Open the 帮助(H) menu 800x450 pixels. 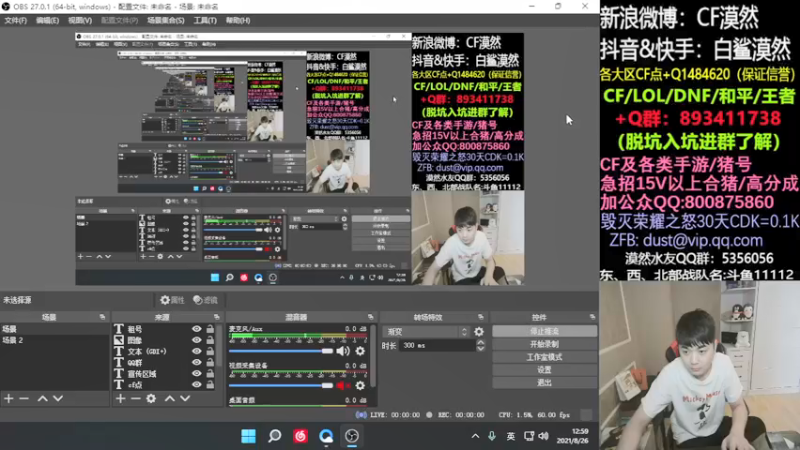point(238,20)
